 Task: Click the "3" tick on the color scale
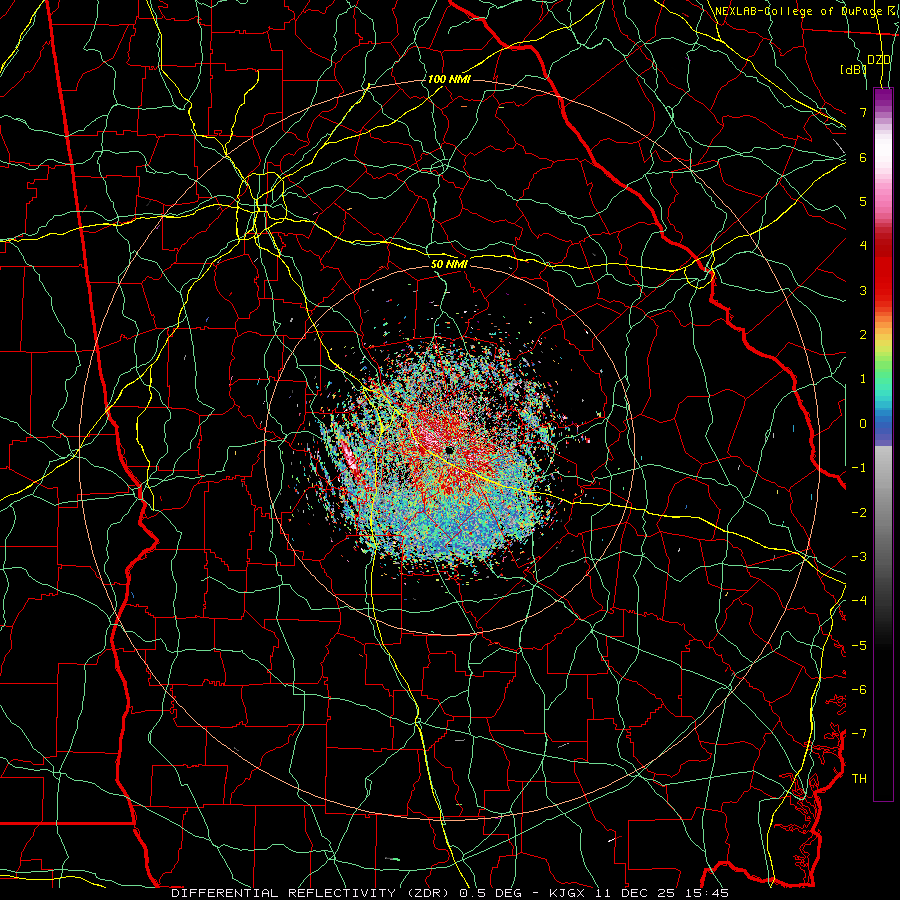click(x=863, y=290)
